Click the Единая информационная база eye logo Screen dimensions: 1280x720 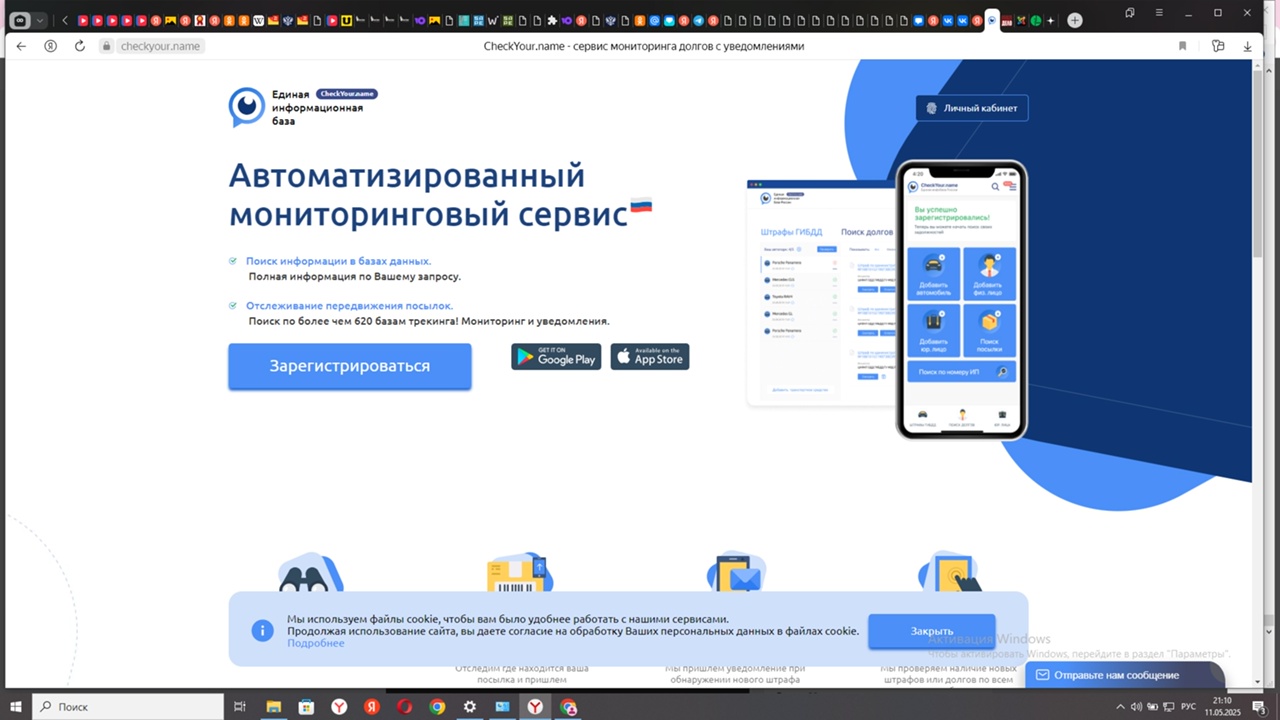[246, 107]
